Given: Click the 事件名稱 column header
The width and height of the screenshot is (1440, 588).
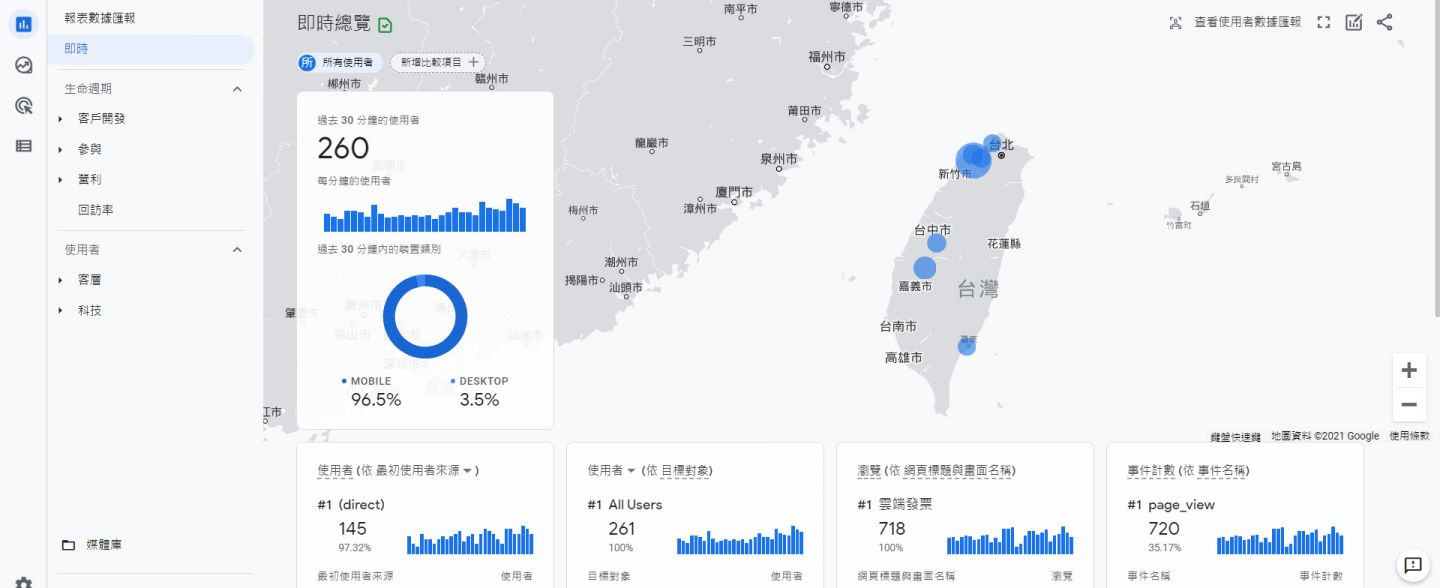Looking at the screenshot, I should coord(1149,576).
